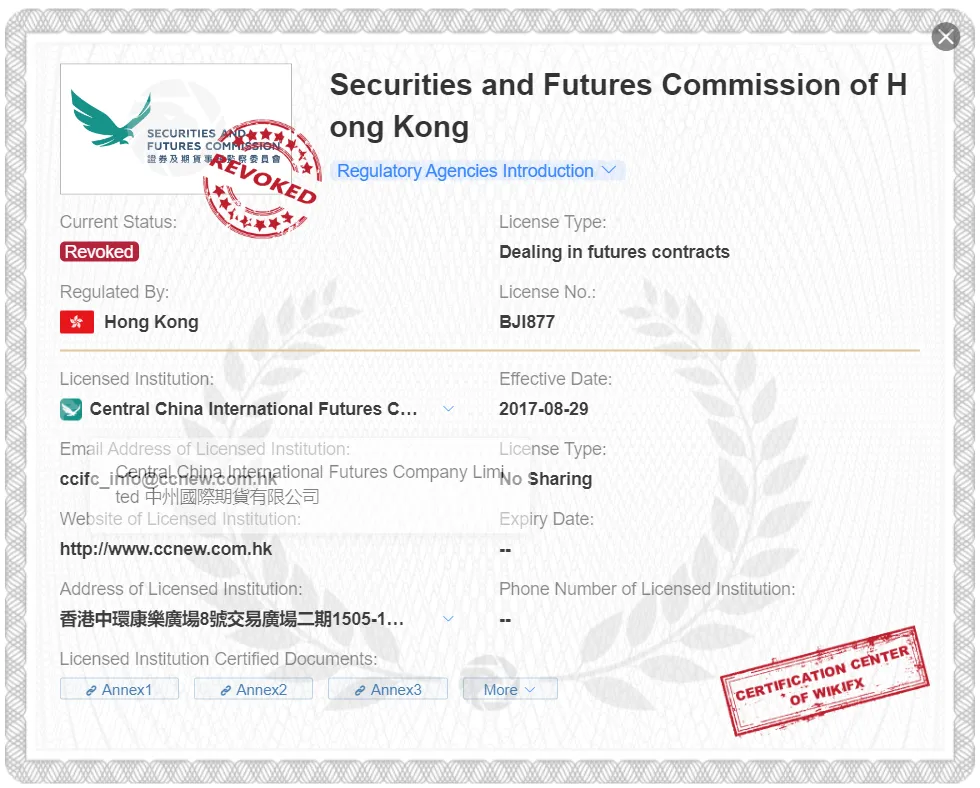Click the Certification Center of WikiFX stamp
The width and height of the screenshot is (980, 788).
[x=824, y=681]
